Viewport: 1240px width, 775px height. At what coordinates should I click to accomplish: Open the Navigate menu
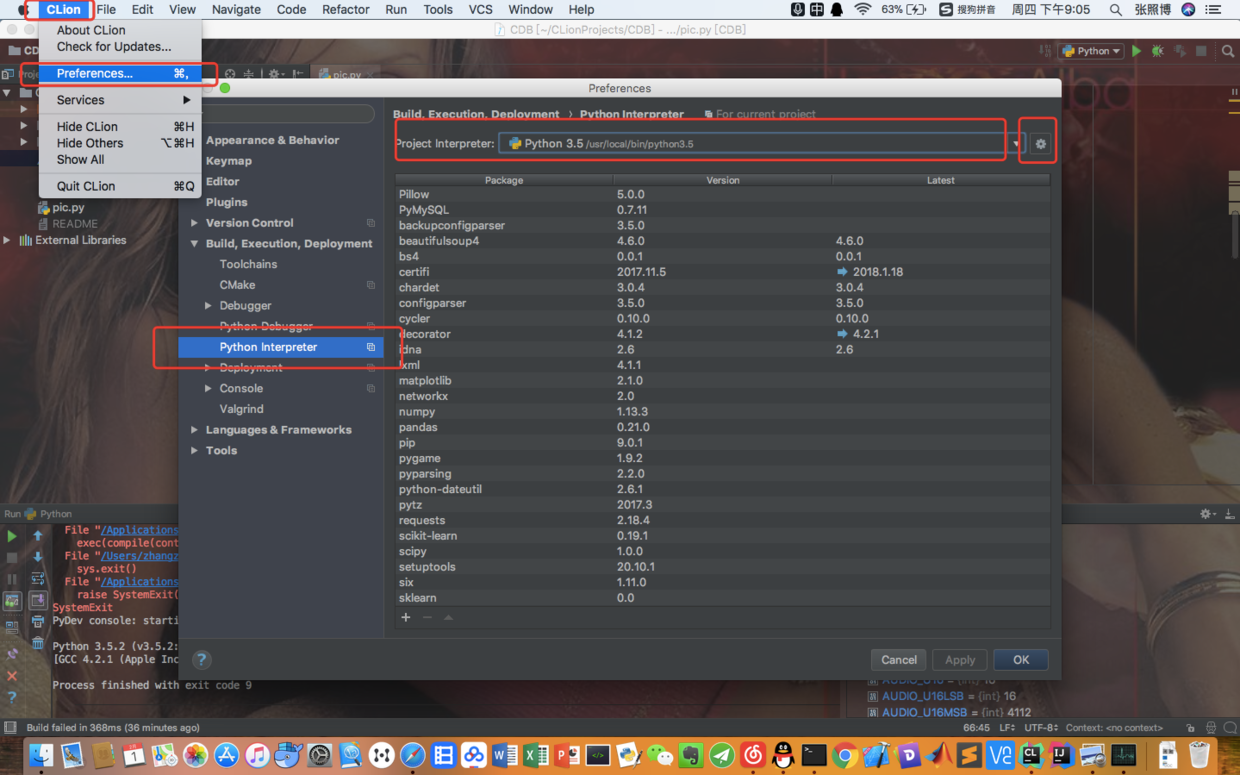pos(236,9)
